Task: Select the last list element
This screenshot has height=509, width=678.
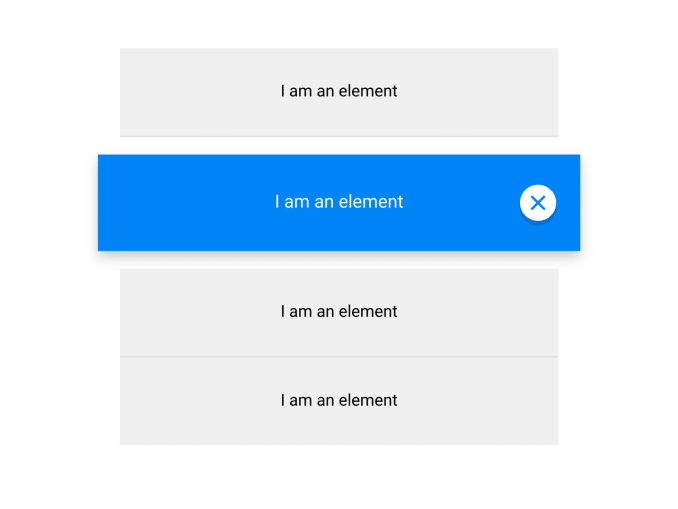Action: tap(339, 400)
